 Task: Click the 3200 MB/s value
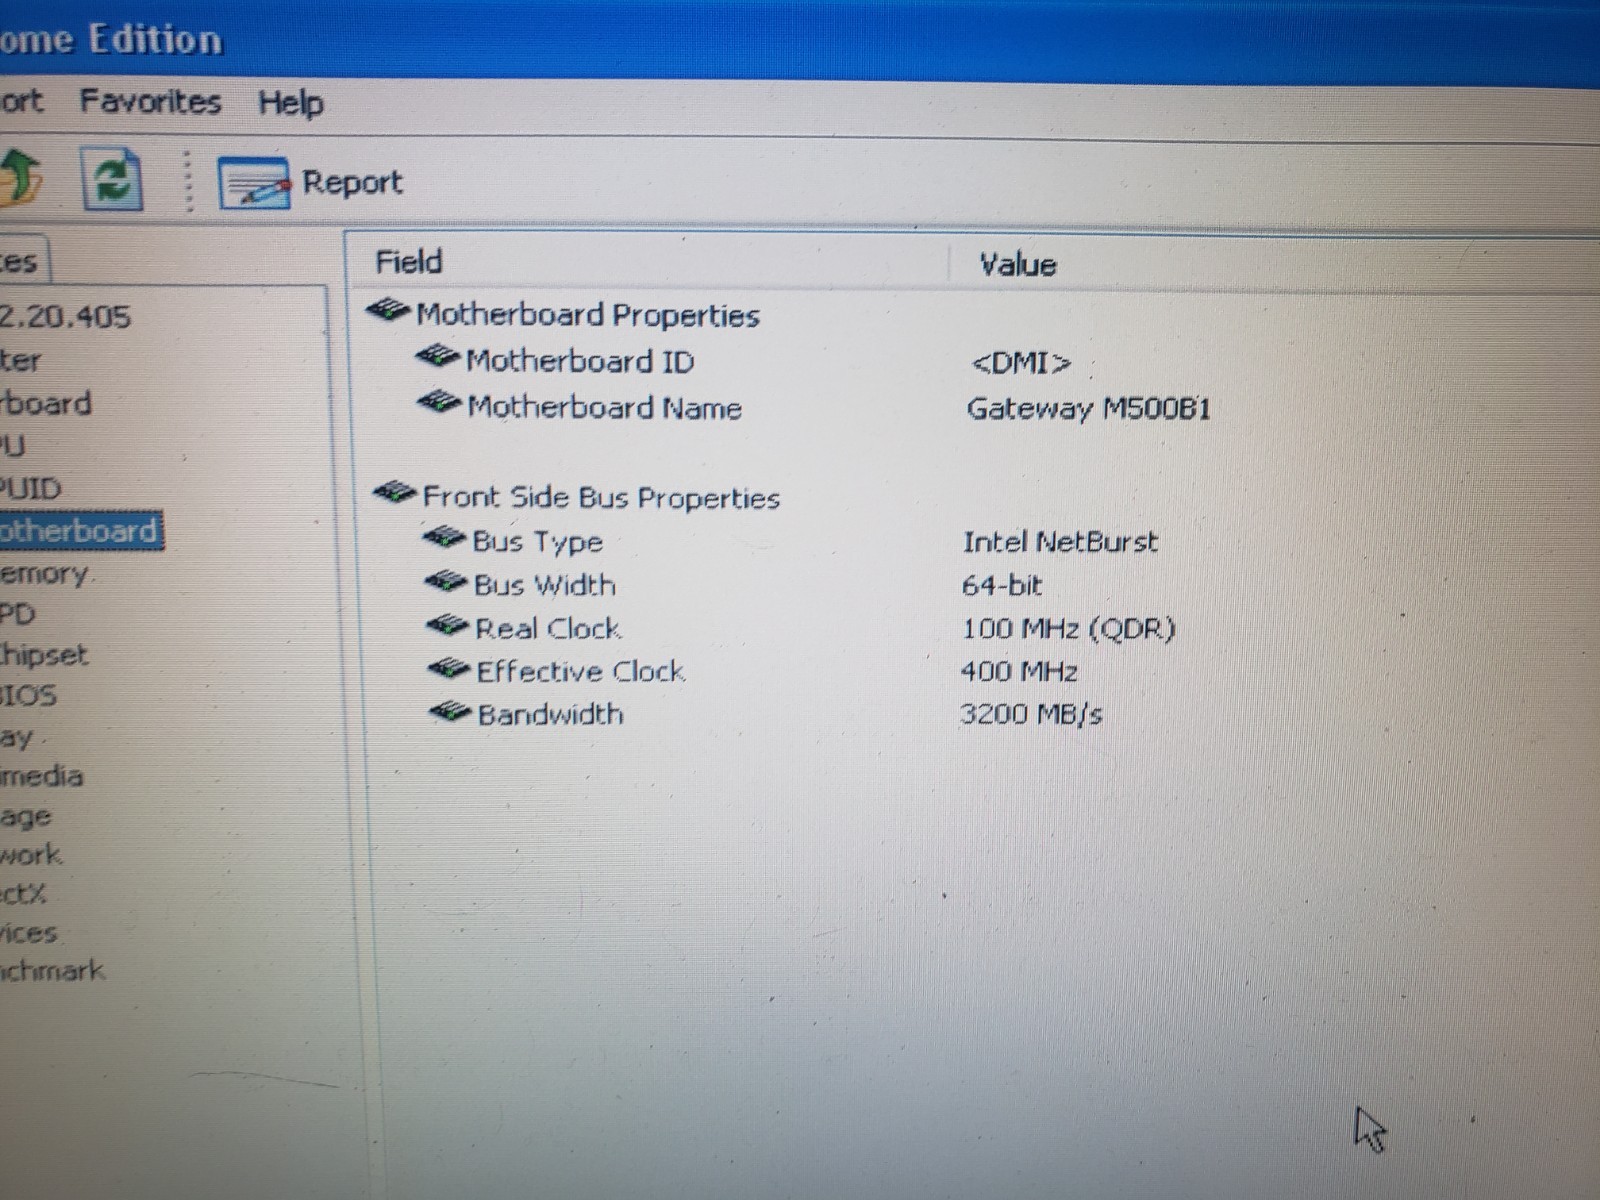[1031, 714]
